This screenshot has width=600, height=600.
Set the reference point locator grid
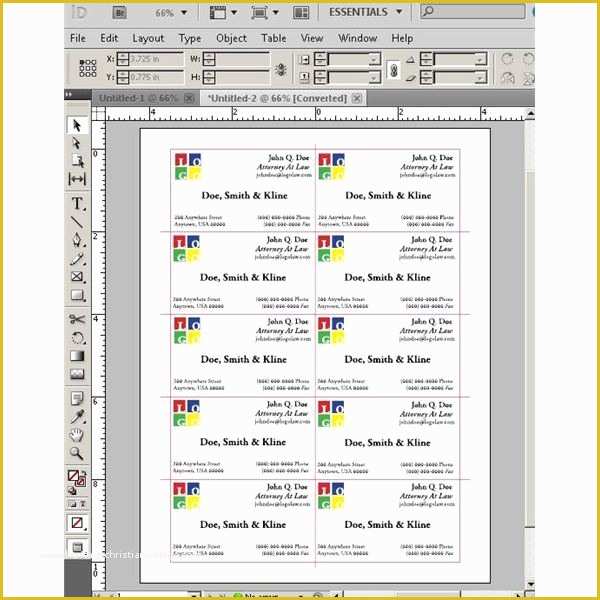tap(88, 68)
